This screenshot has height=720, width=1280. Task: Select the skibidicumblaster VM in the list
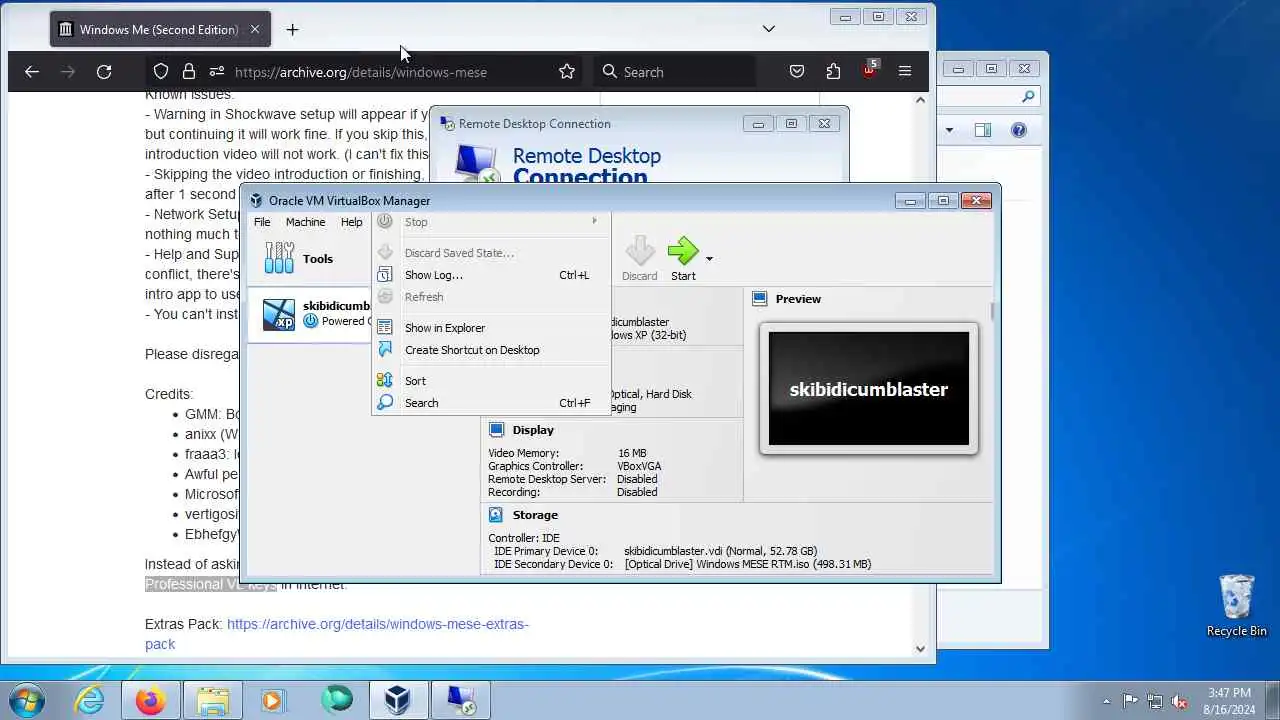(x=310, y=314)
